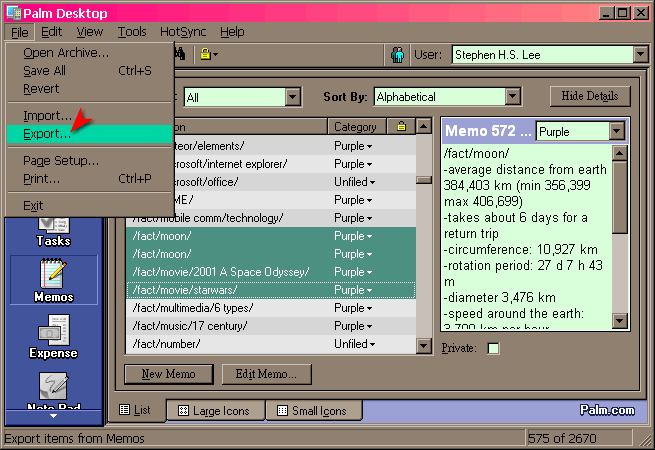Click the New Memo button
The height and width of the screenshot is (450, 655).
[169, 374]
